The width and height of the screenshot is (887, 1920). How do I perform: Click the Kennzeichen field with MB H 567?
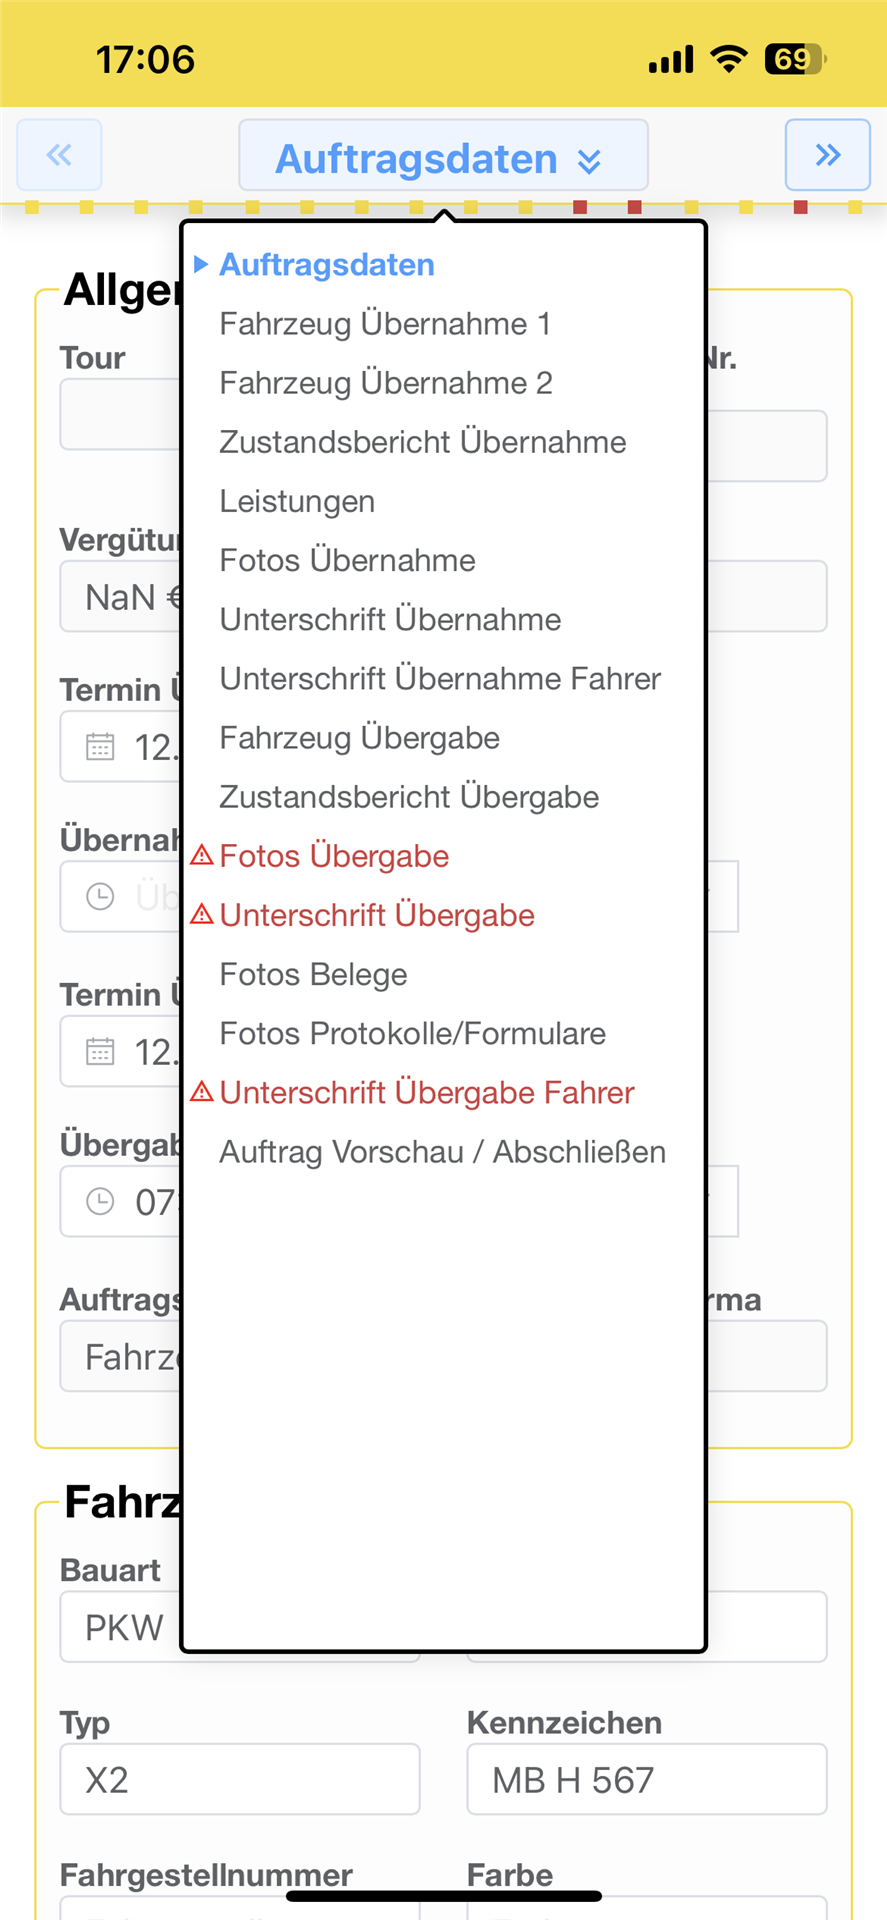[x=646, y=1779]
